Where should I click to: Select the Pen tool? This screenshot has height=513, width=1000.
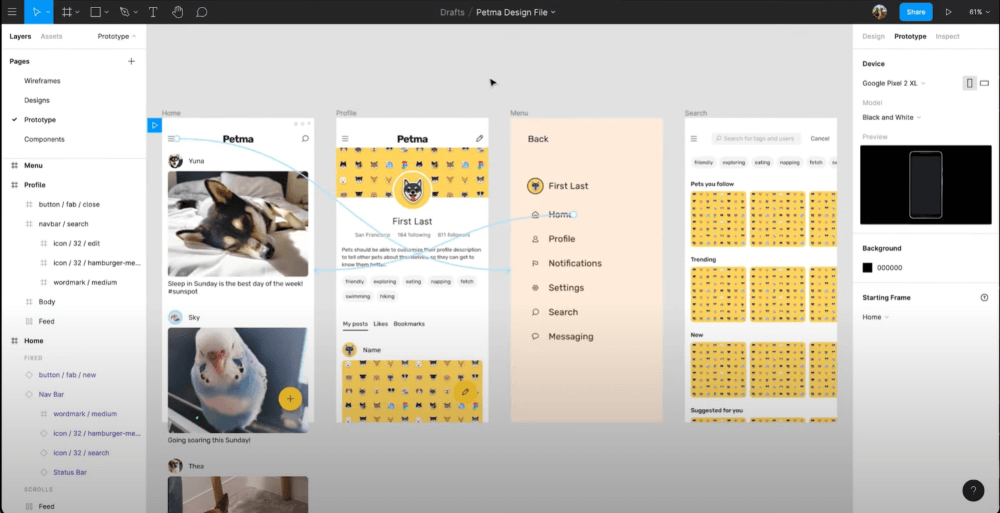[124, 11]
